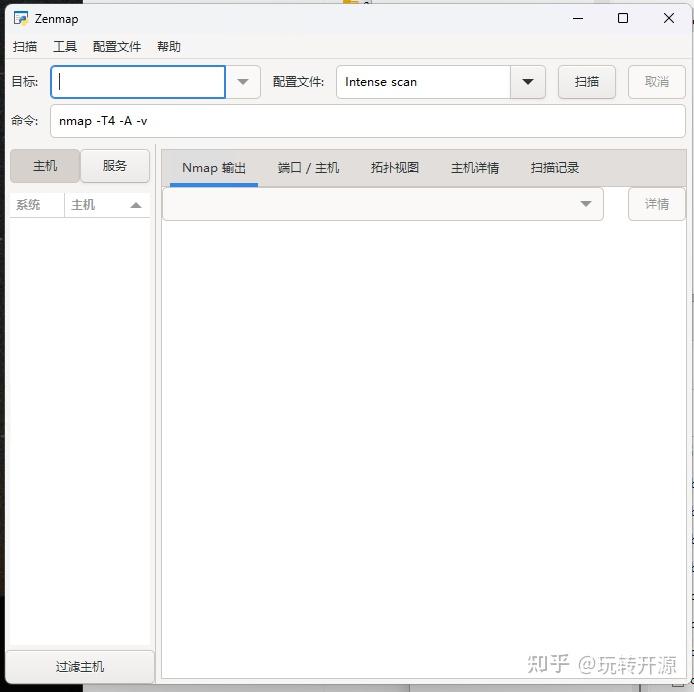Select the 服务 services toggle button

[x=115, y=166]
